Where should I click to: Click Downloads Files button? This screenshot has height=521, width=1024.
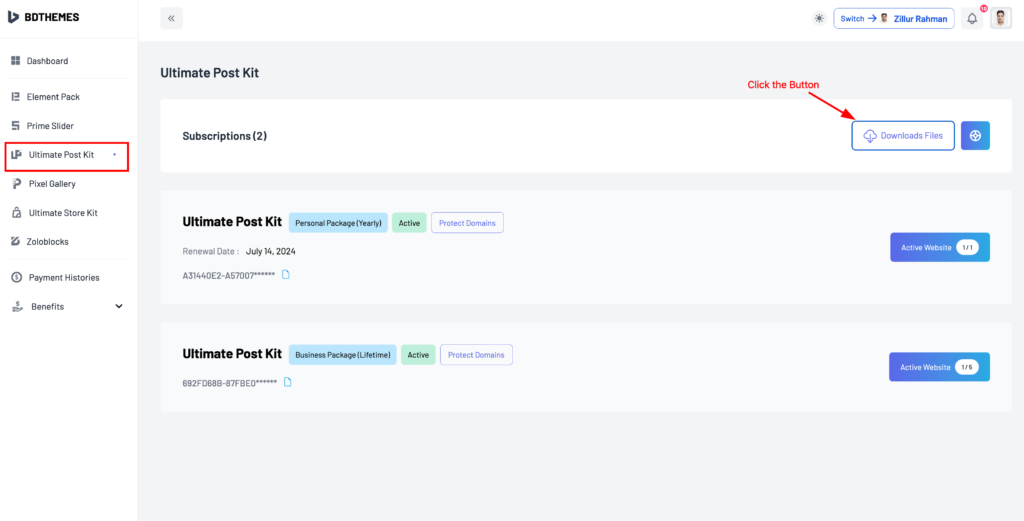903,136
